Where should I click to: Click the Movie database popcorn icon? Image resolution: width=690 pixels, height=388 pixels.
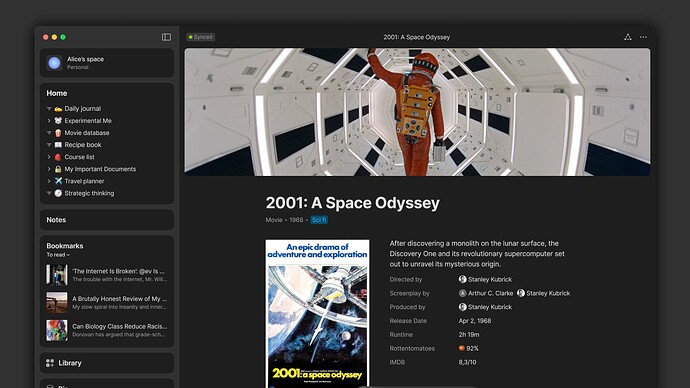[x=58, y=133]
